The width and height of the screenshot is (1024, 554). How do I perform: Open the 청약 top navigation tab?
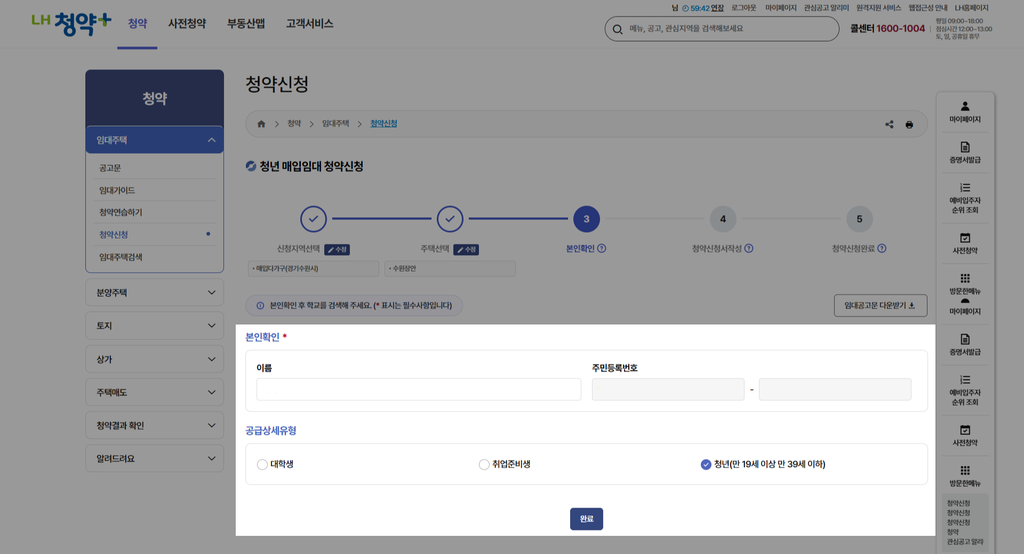coord(137,24)
